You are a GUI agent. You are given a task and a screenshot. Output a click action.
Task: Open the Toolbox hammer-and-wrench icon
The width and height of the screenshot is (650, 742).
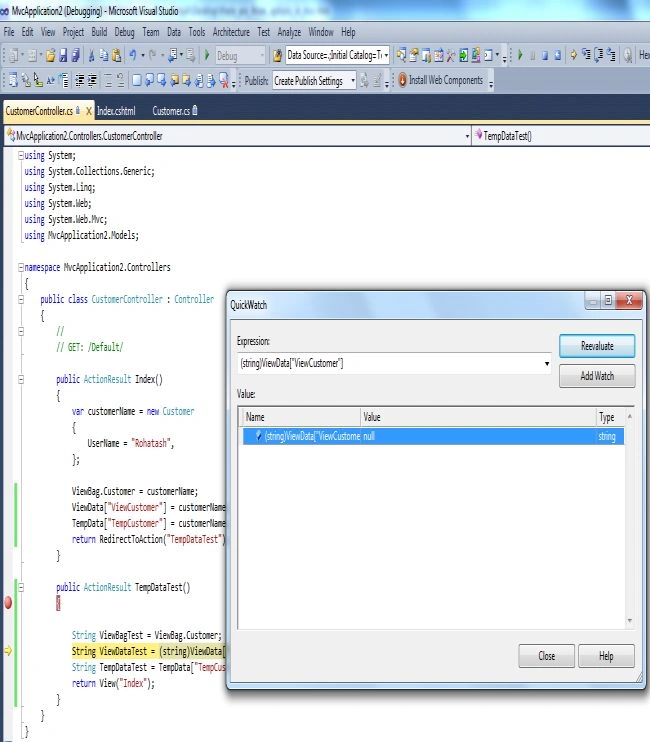(451, 56)
